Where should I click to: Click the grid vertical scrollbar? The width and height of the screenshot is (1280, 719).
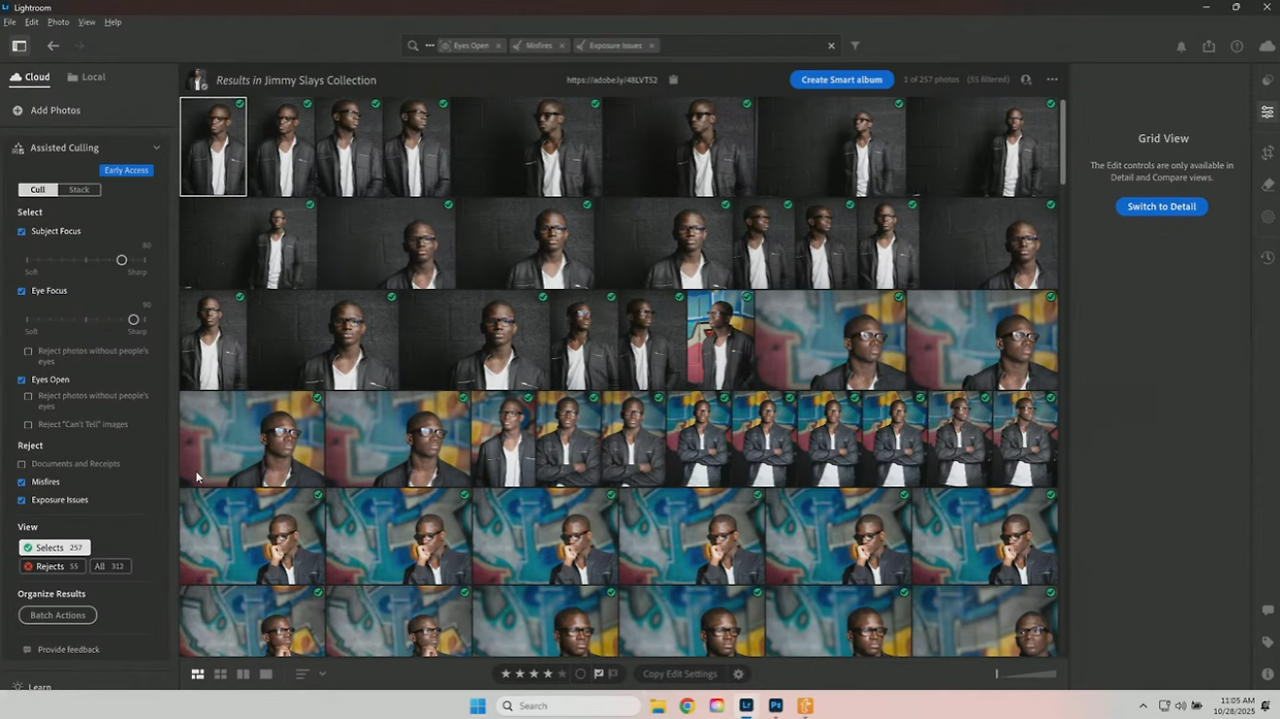[1064, 140]
